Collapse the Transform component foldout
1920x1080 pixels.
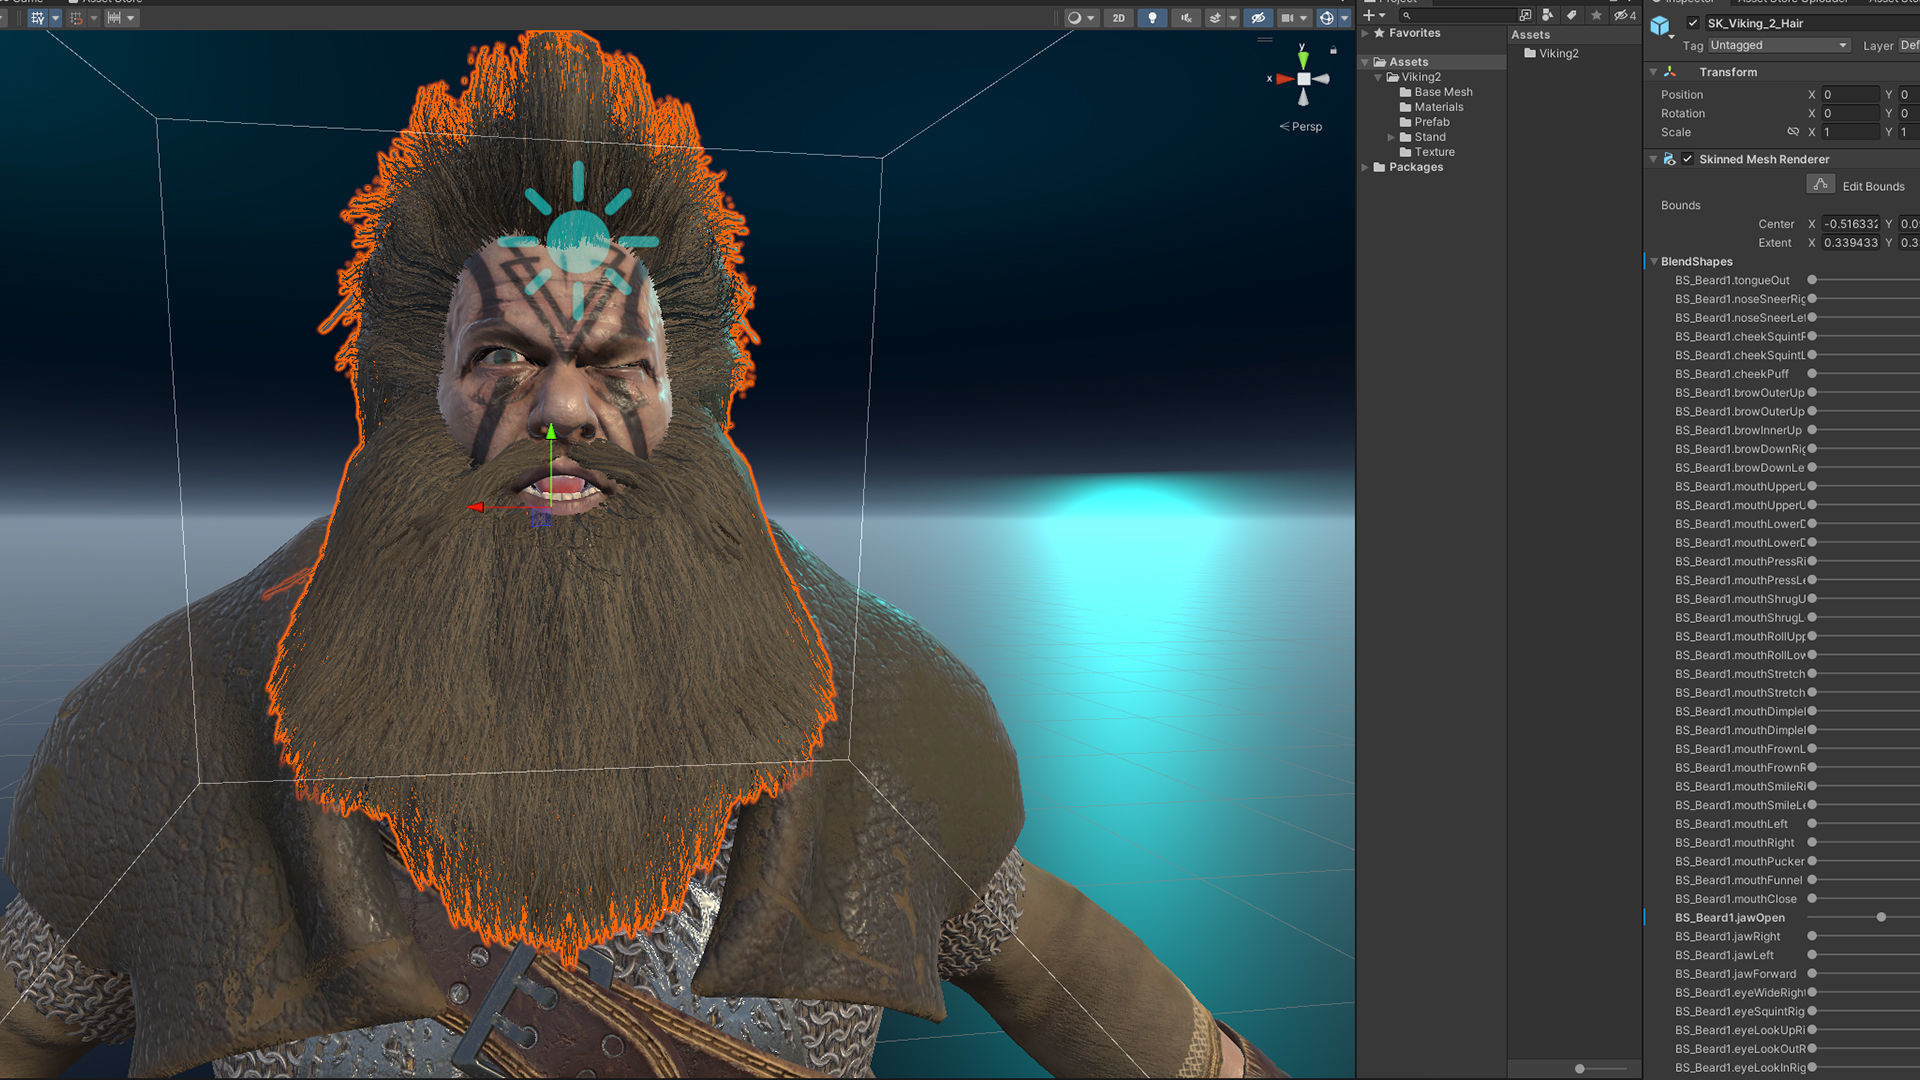(1653, 72)
